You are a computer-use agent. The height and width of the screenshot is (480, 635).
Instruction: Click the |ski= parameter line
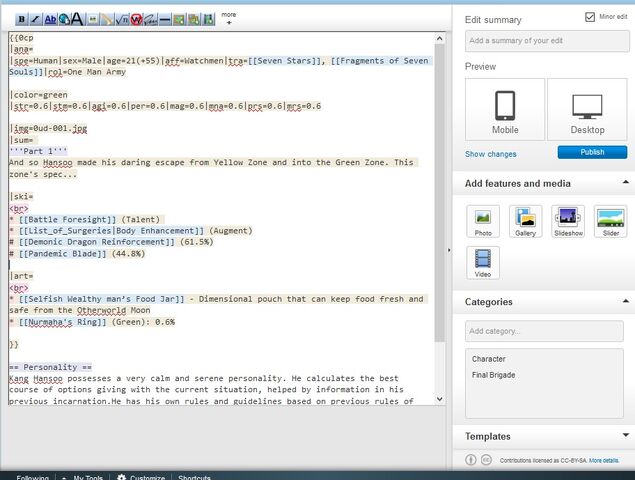tap(21, 197)
